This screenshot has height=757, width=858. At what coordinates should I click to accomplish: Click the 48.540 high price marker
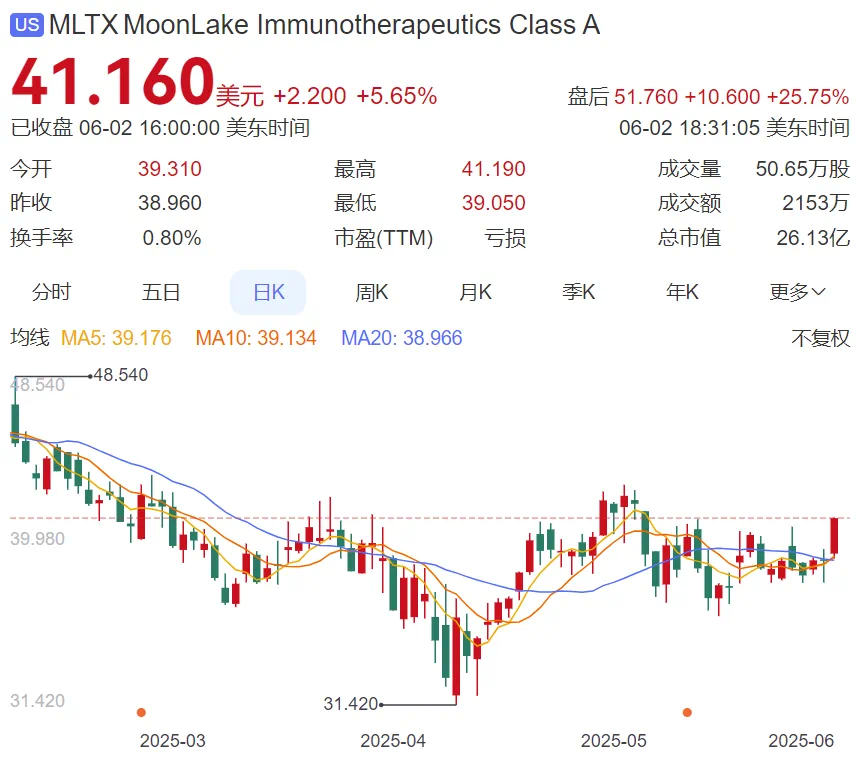[x=120, y=375]
